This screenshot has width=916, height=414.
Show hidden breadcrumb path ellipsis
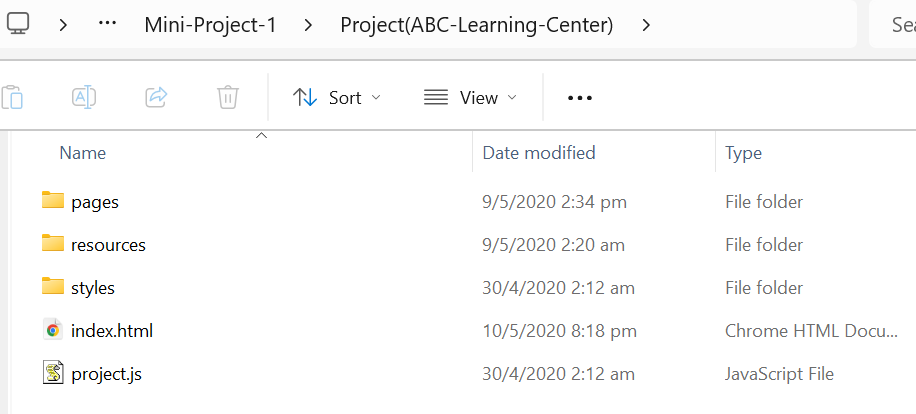(x=108, y=24)
